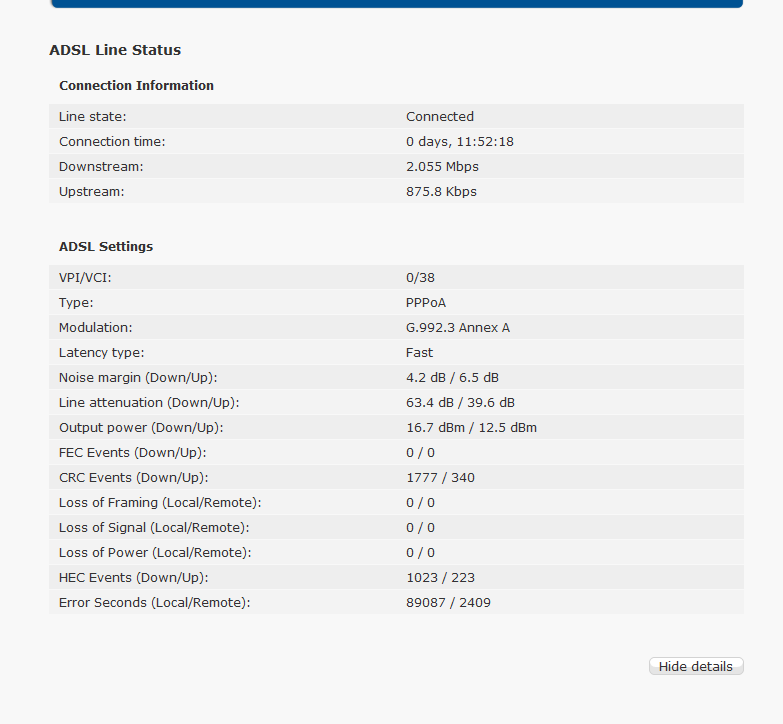The height and width of the screenshot is (724, 783).
Task: Select the 89087 / 2409 value
Action: tap(448, 602)
